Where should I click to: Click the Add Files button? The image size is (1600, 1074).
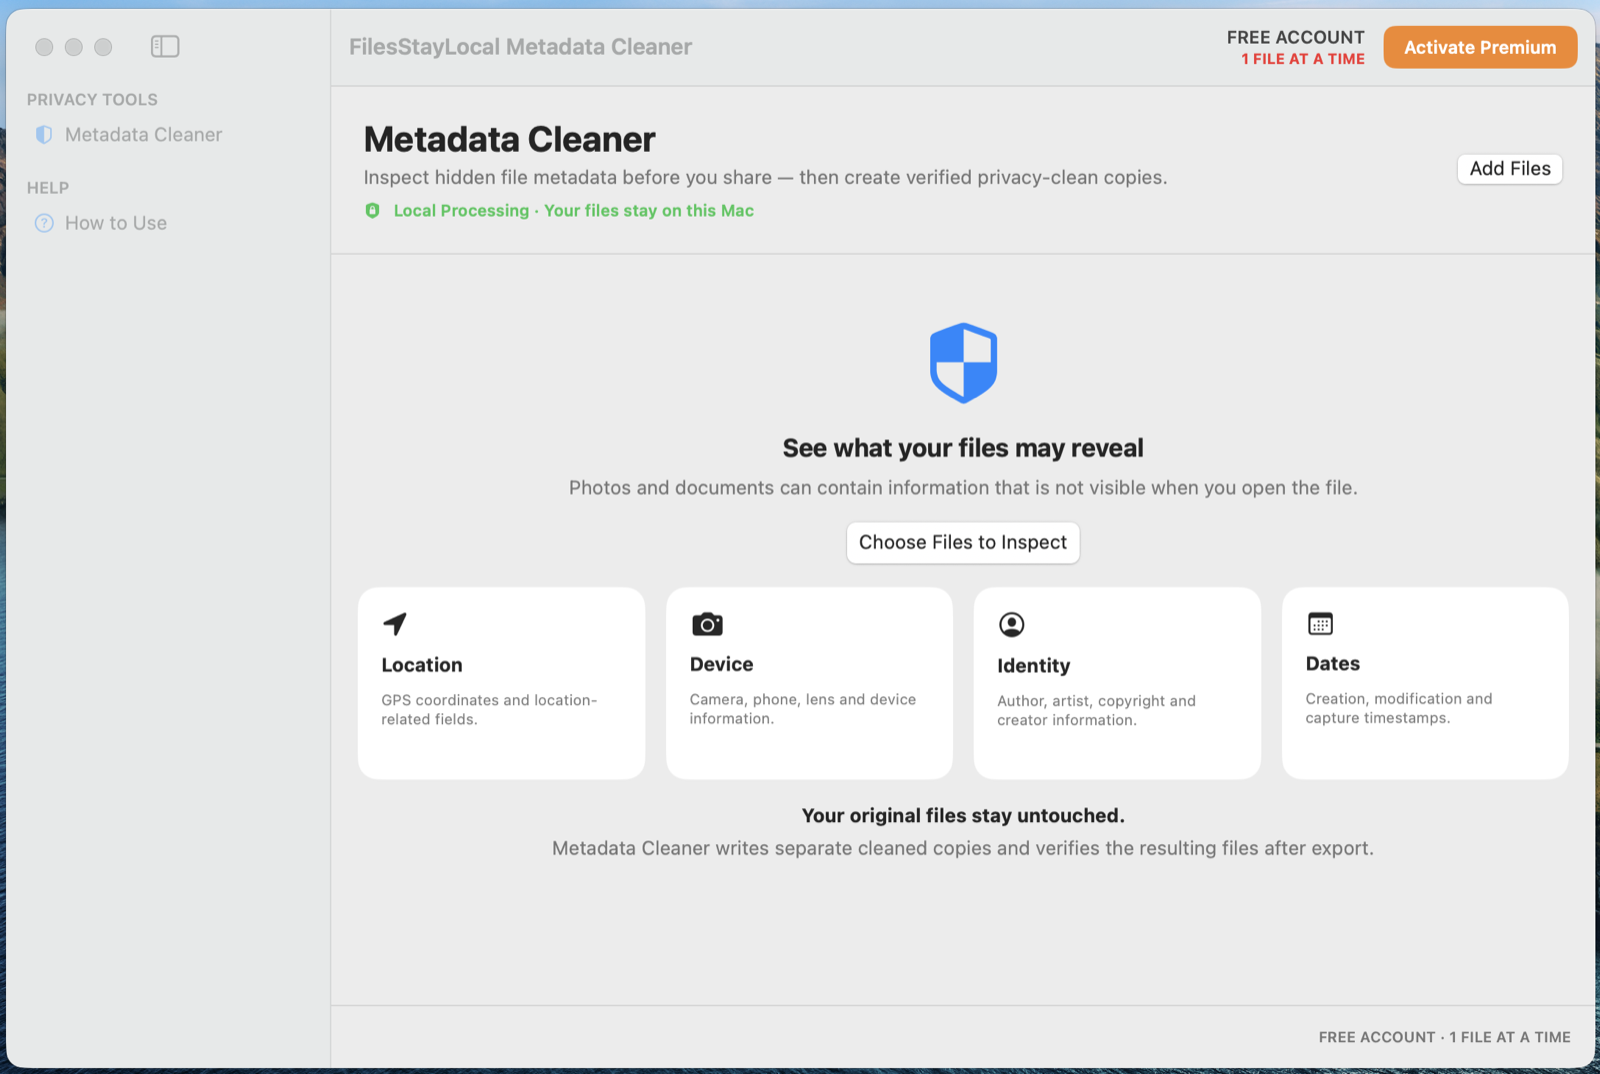point(1510,169)
